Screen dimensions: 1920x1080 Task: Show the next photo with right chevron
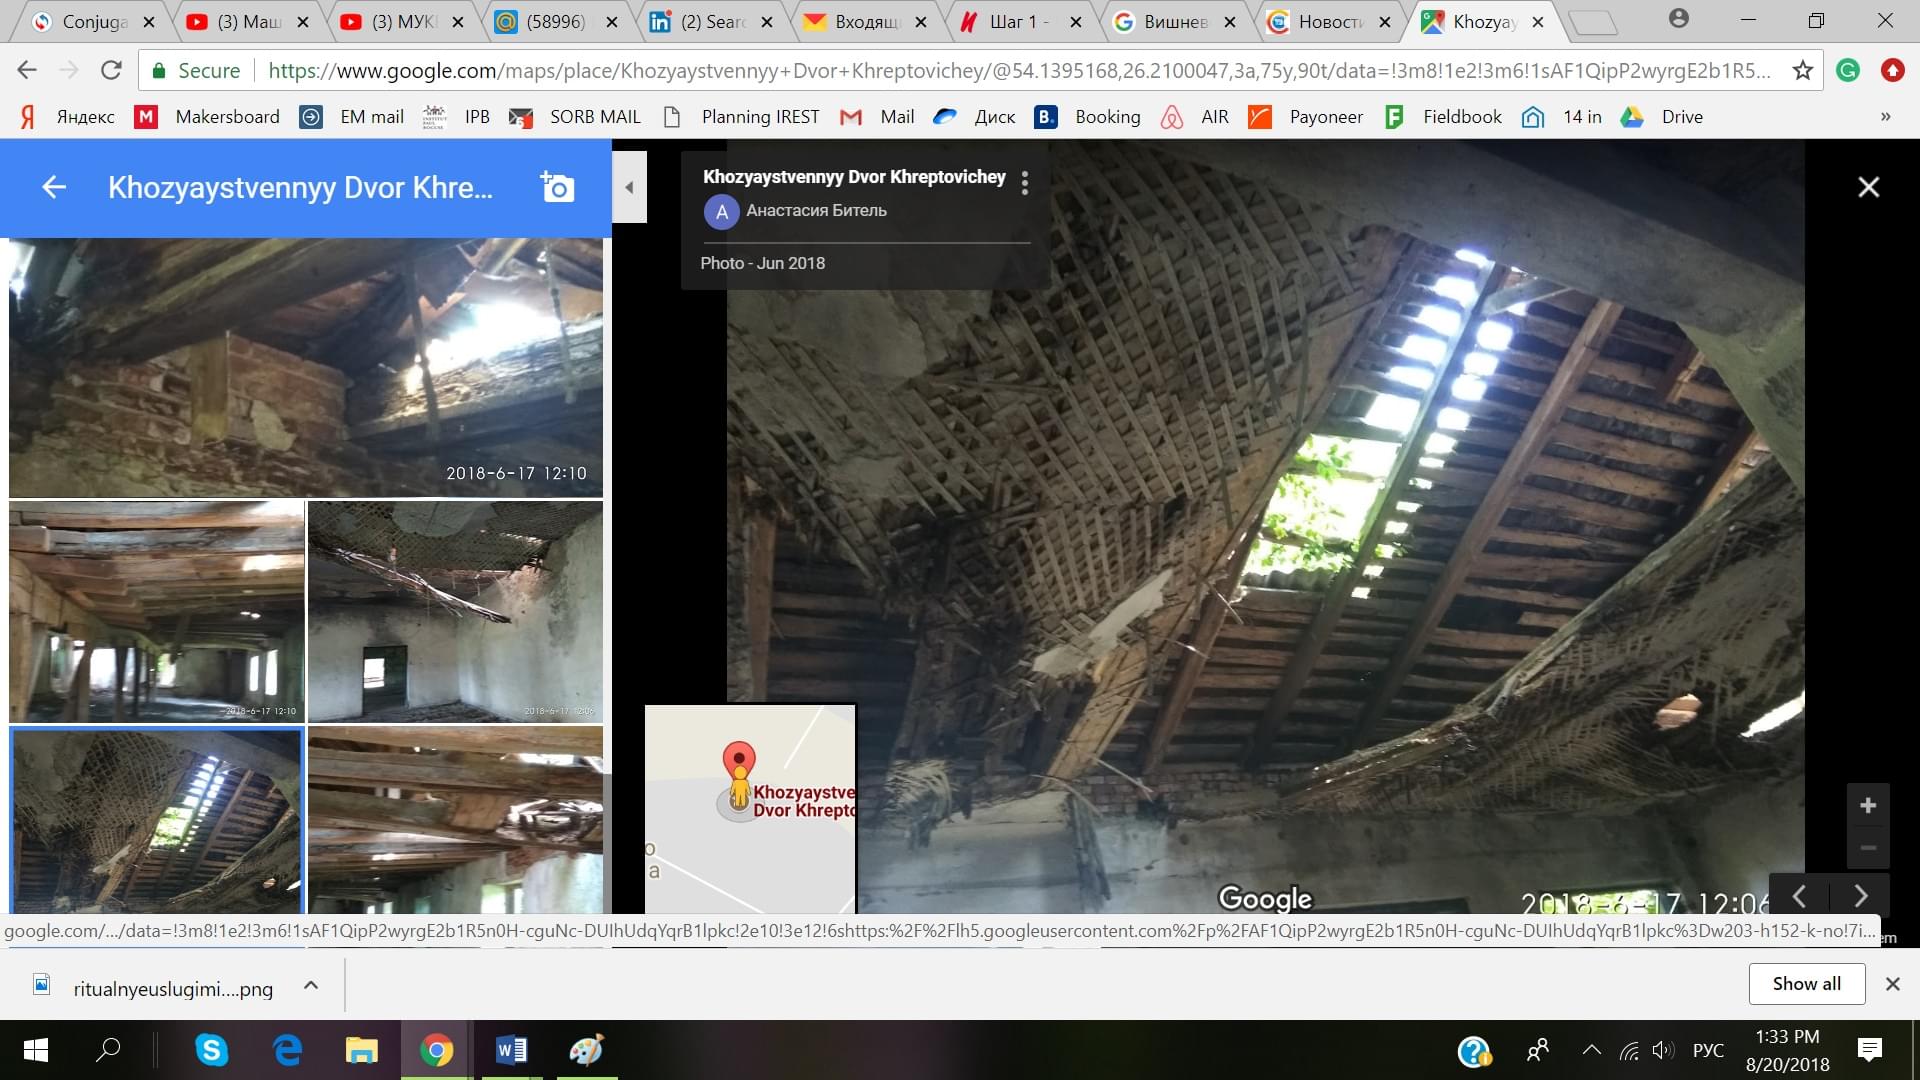click(x=1860, y=896)
